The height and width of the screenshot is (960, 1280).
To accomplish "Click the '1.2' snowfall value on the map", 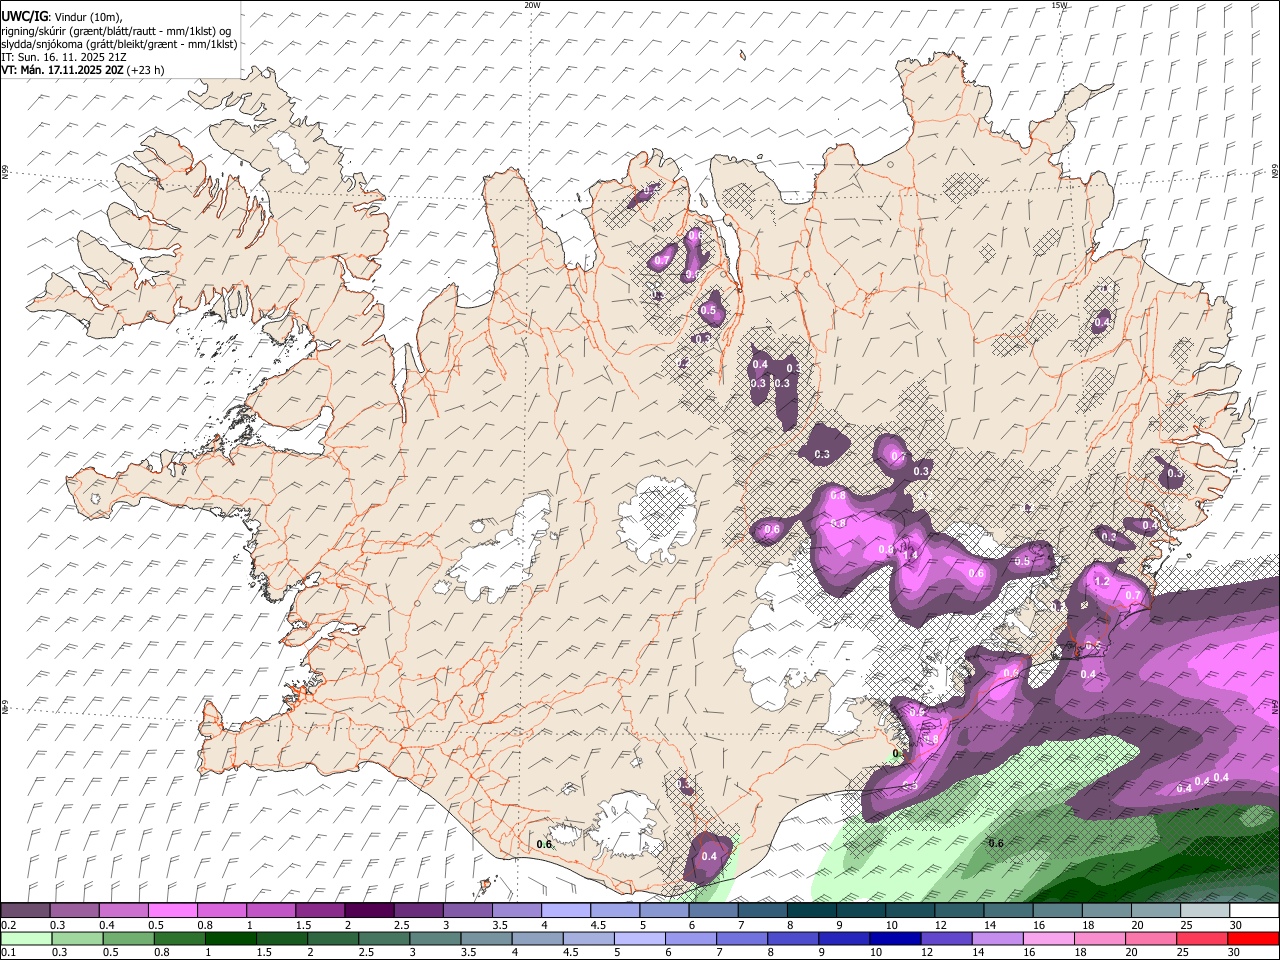I will pyautogui.click(x=1102, y=581).
